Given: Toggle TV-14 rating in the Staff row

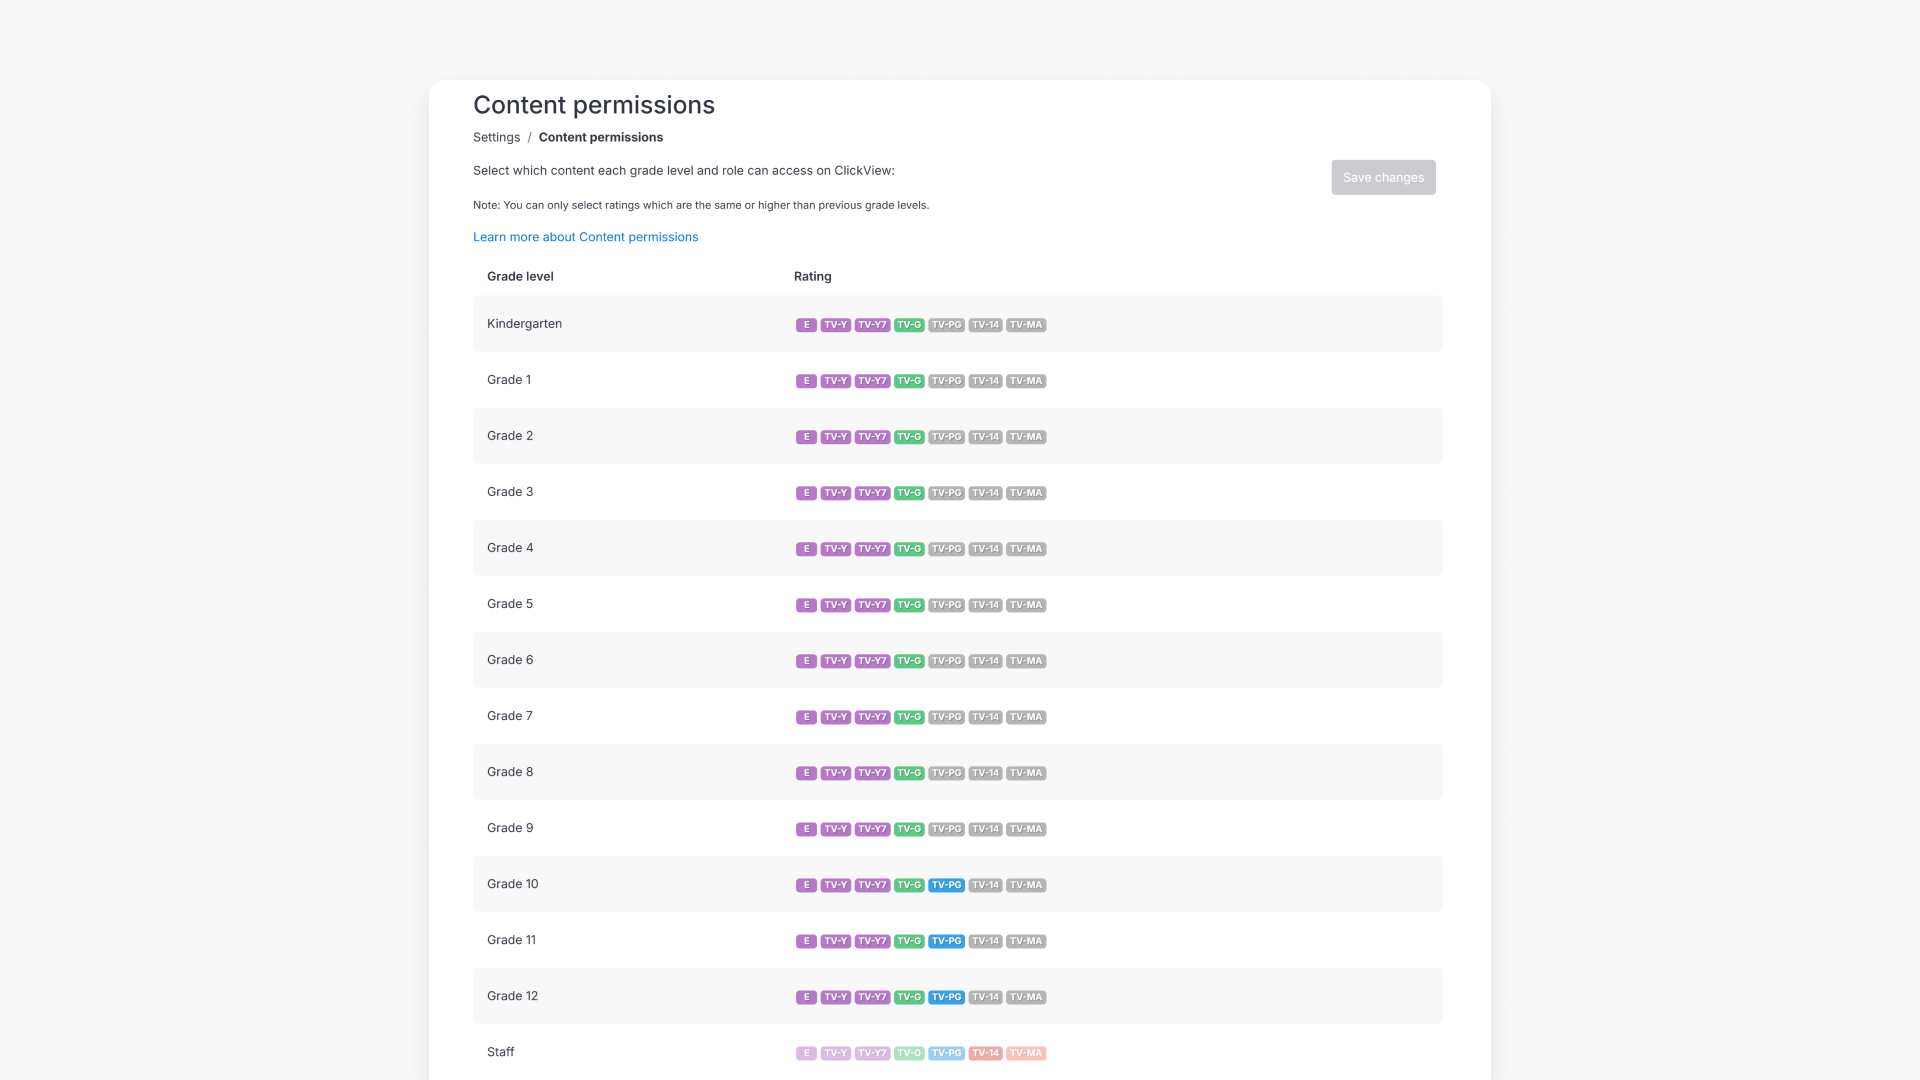Looking at the screenshot, I should tap(985, 1052).
